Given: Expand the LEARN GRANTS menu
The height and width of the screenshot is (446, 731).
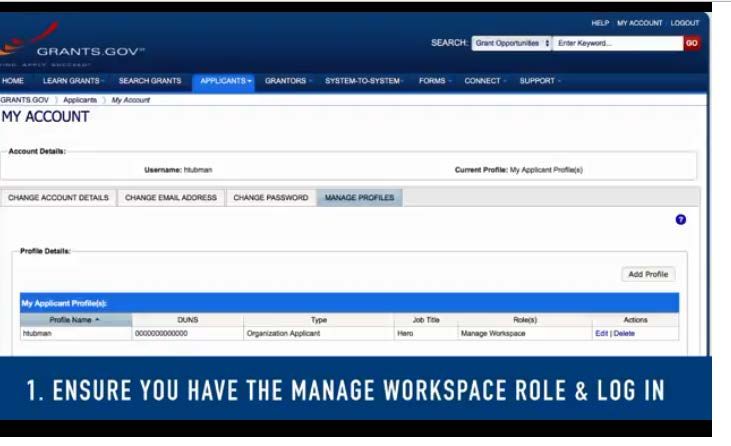Looking at the screenshot, I should [x=73, y=81].
